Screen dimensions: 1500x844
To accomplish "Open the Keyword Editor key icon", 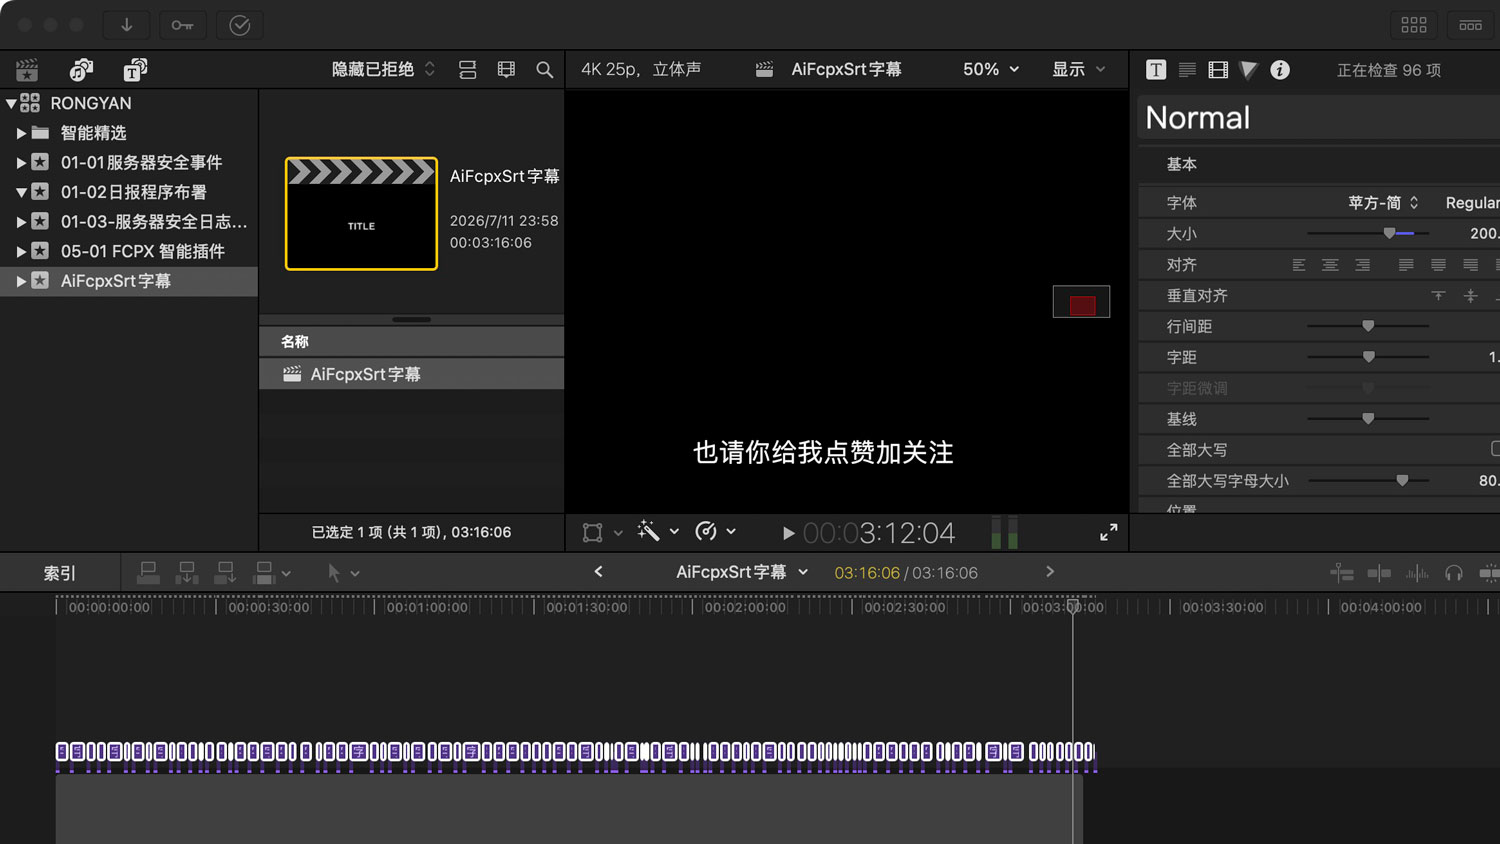I will tap(182, 25).
